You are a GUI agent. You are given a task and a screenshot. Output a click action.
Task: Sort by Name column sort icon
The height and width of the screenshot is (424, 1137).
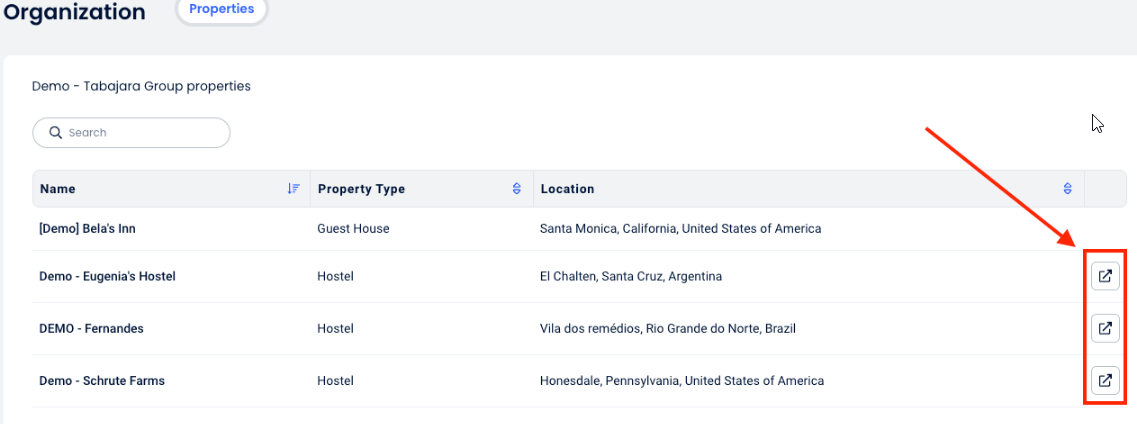[x=294, y=189]
